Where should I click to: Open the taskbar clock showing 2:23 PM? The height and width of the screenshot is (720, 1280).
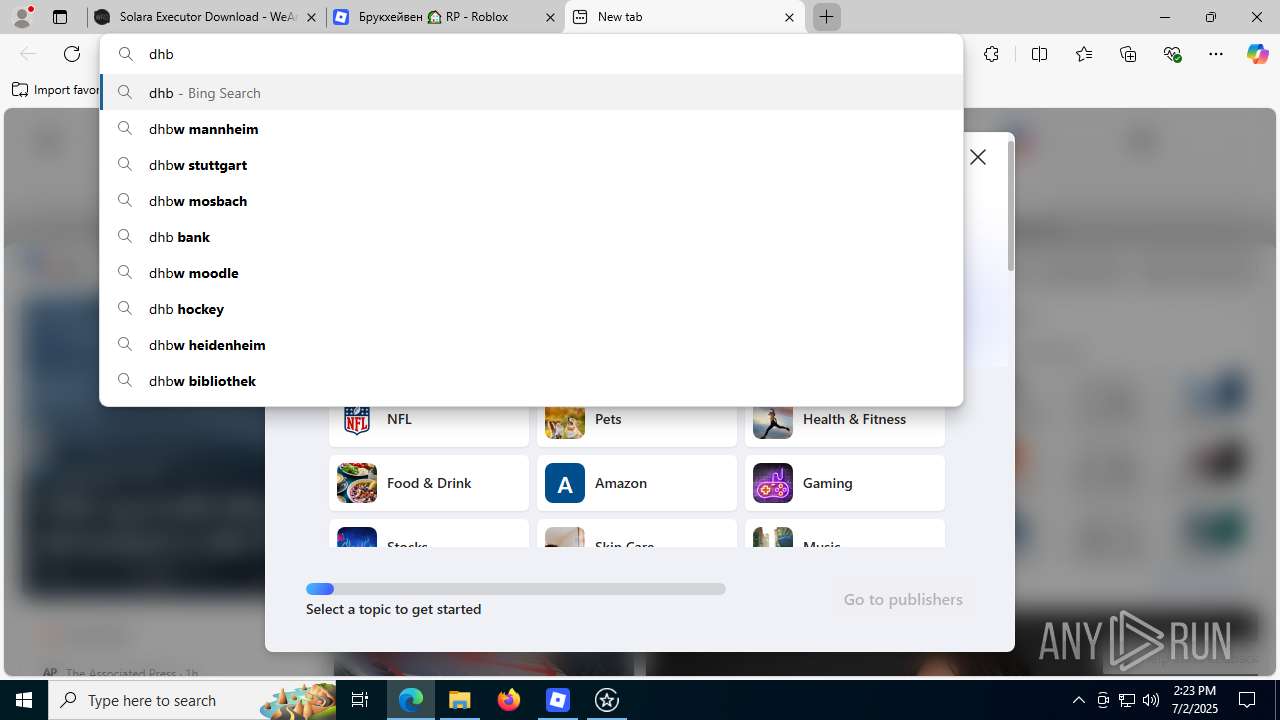pos(1194,700)
